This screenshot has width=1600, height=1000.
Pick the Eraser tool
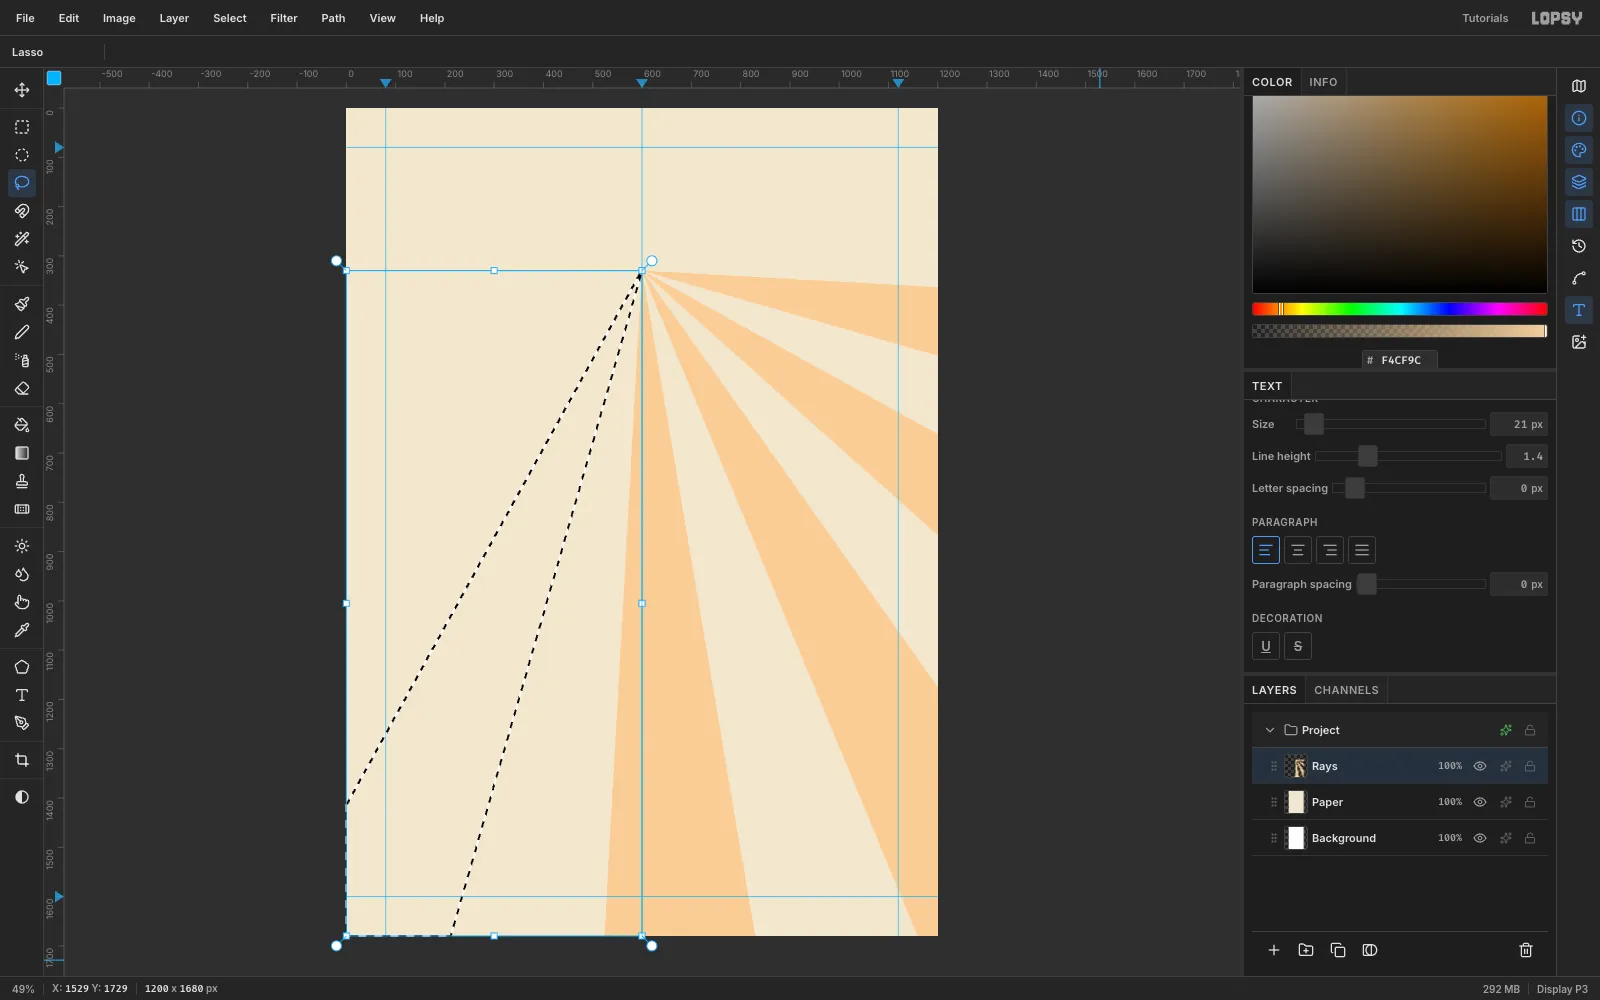pyautogui.click(x=22, y=388)
